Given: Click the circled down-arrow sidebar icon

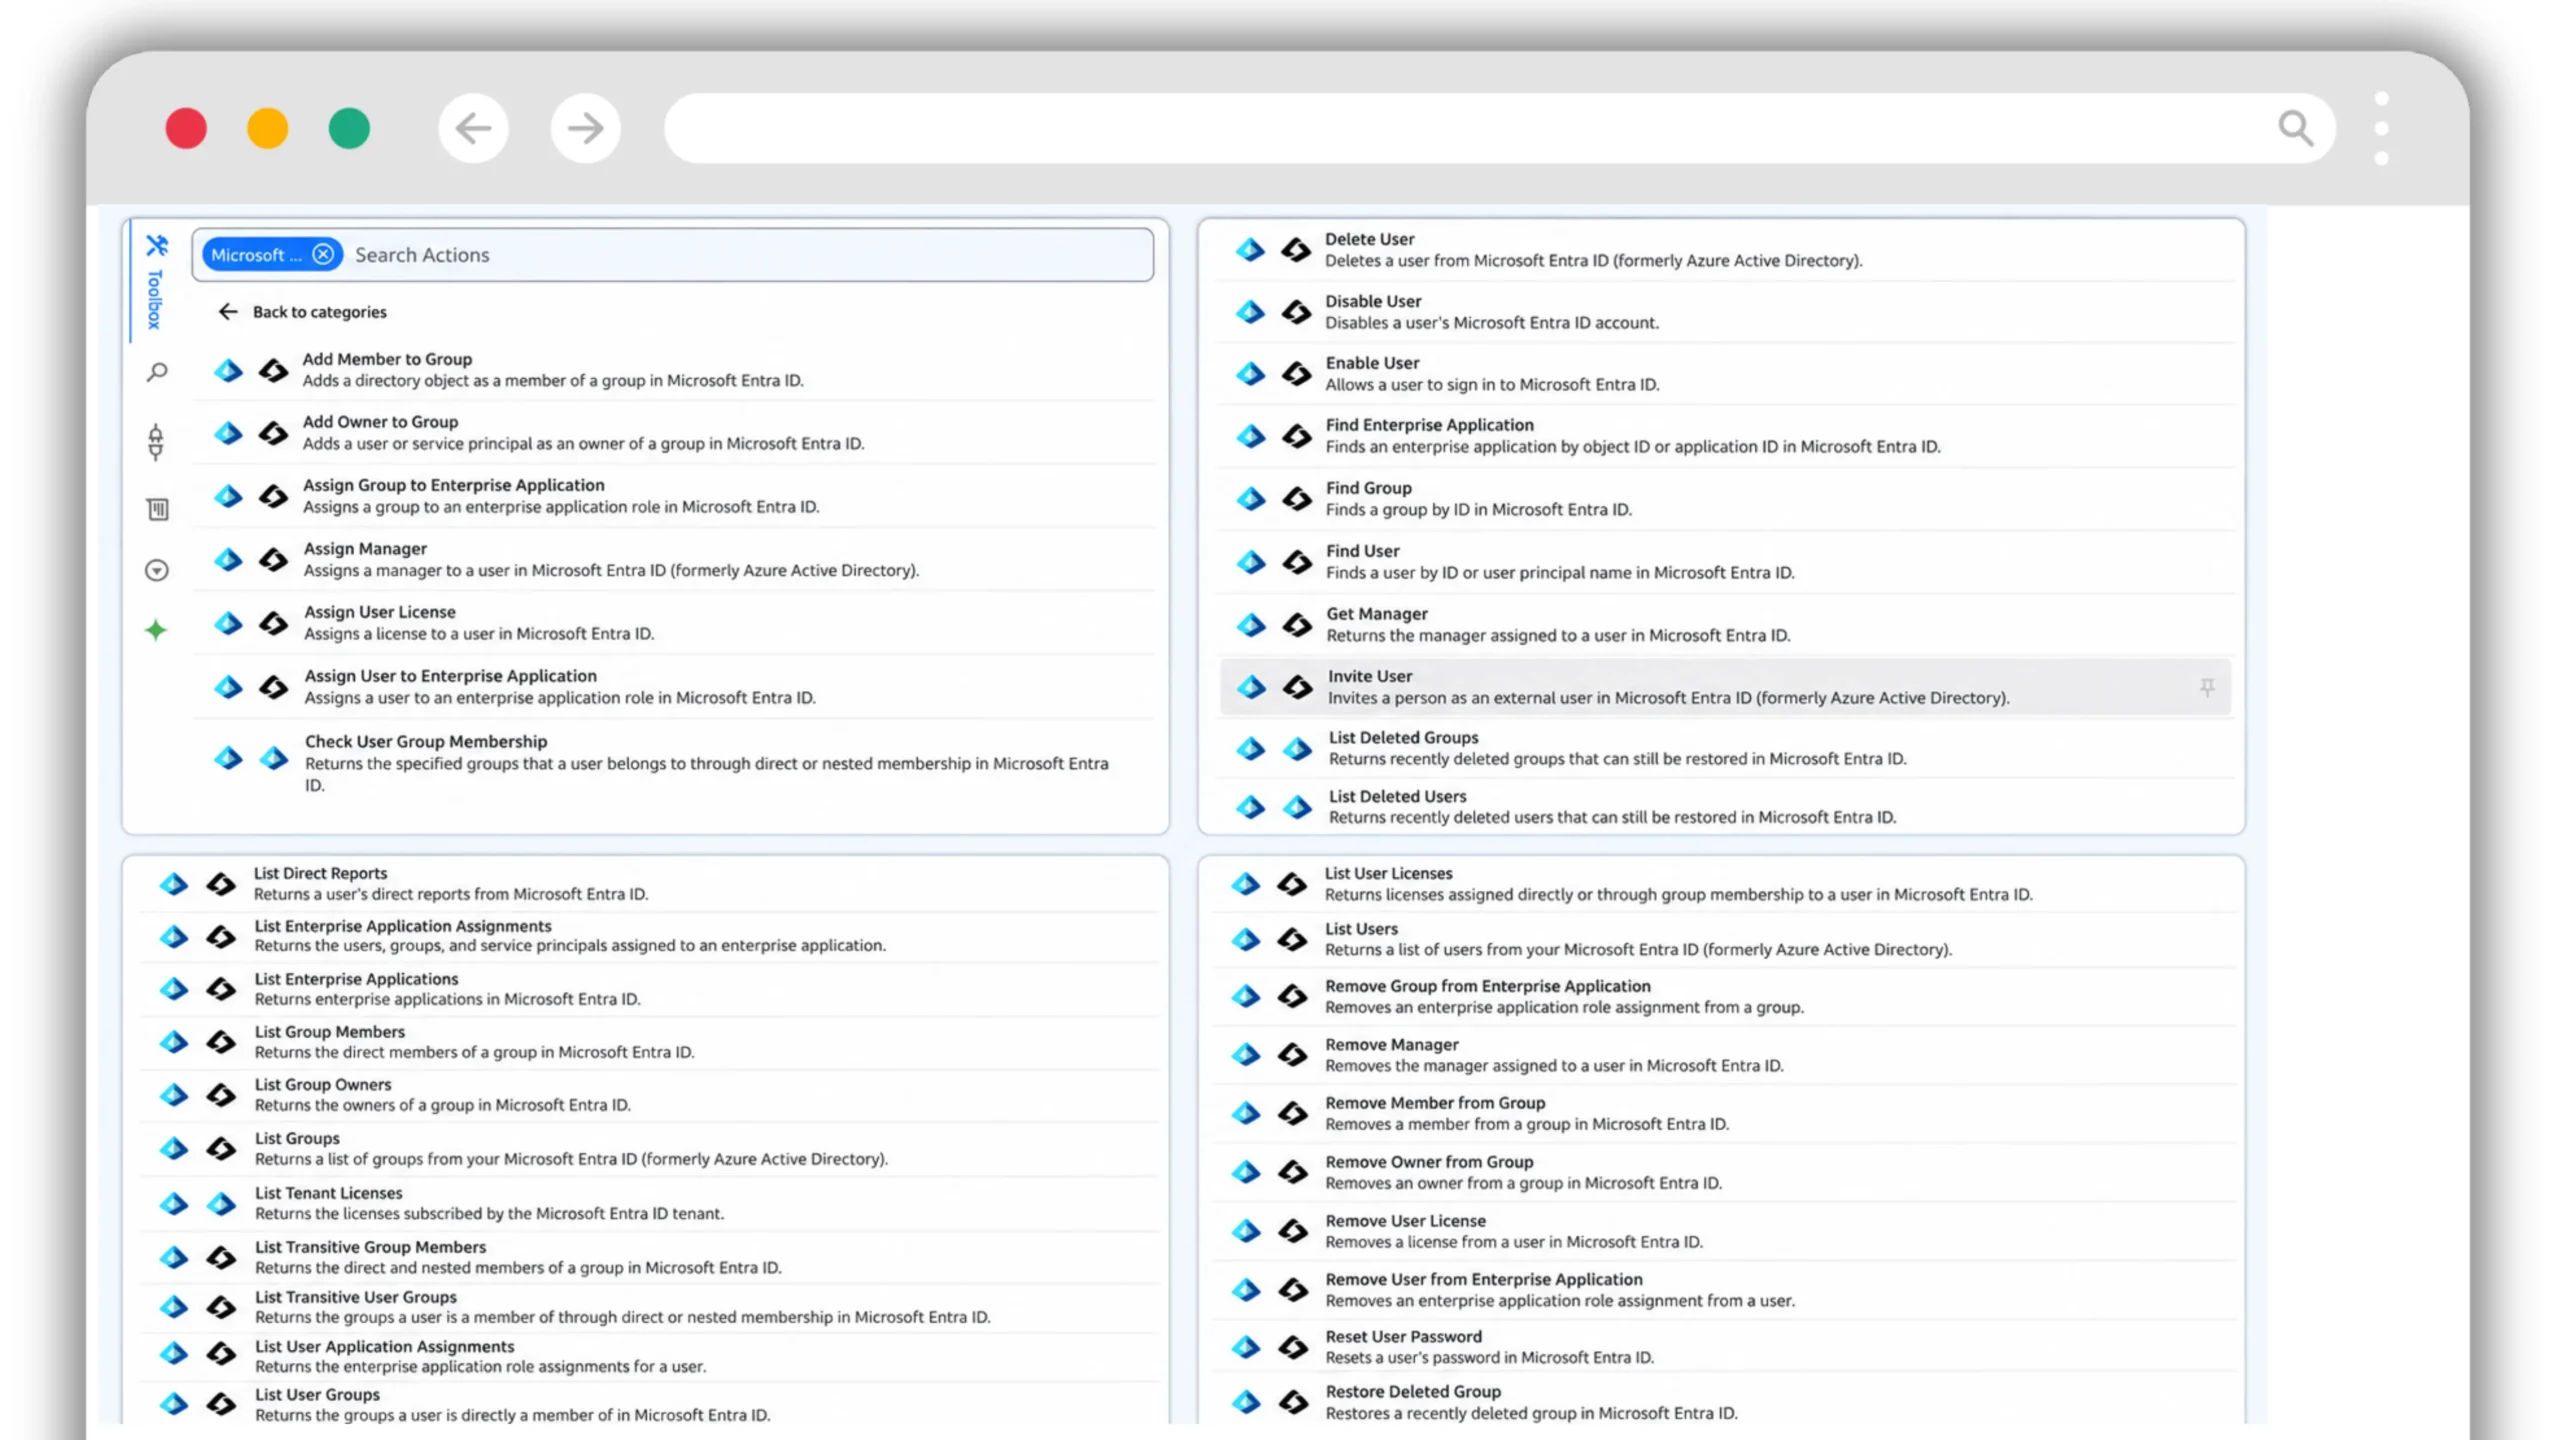Looking at the screenshot, I should coord(157,571).
